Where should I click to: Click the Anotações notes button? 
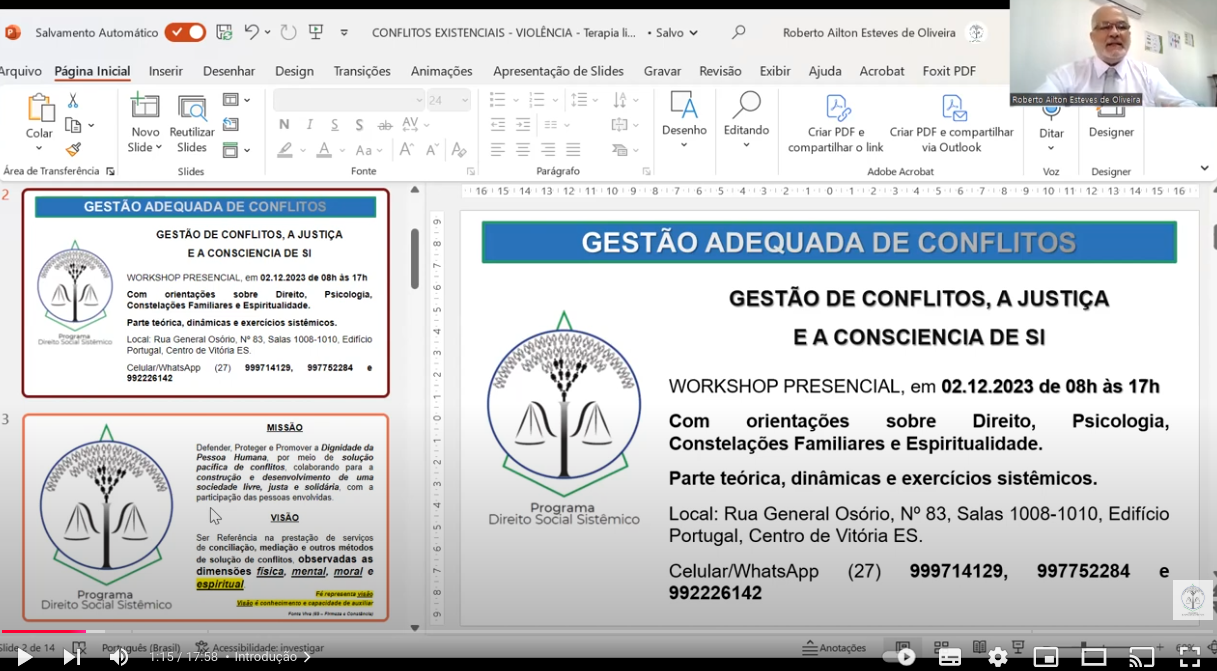point(835,647)
